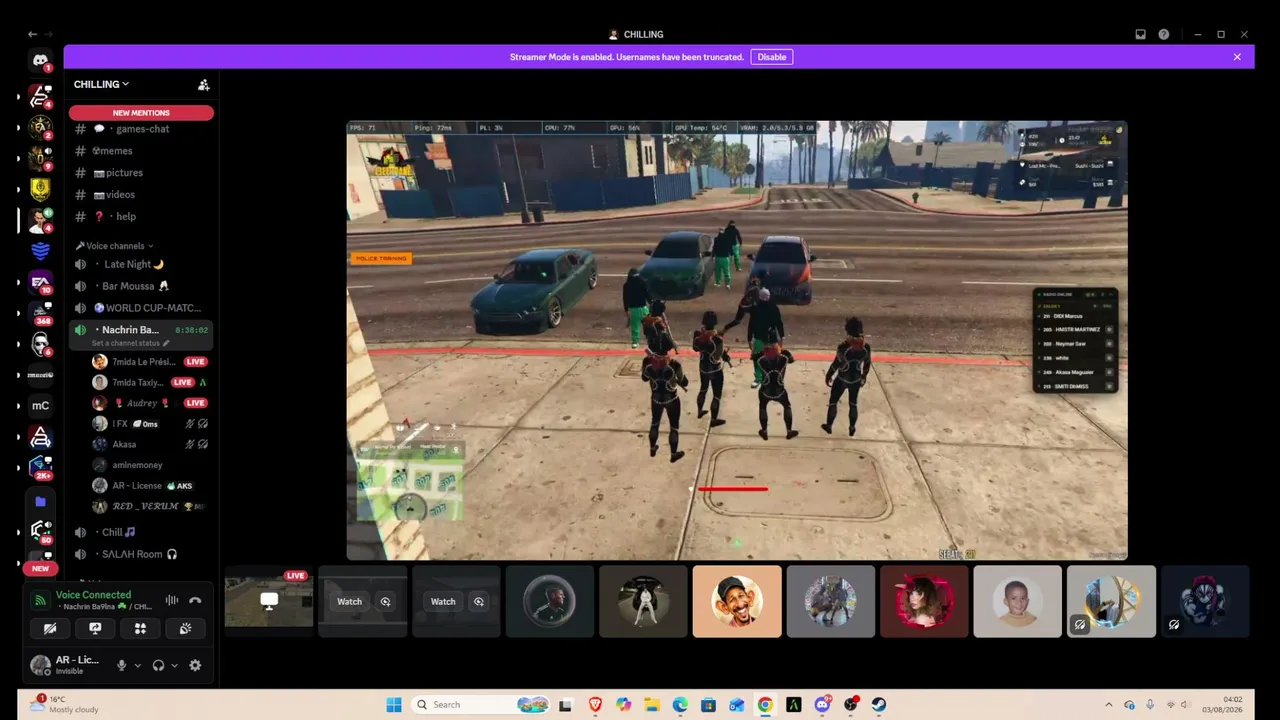Collapse the Voice channels category
This screenshot has width=1280, height=720.
[x=115, y=246]
